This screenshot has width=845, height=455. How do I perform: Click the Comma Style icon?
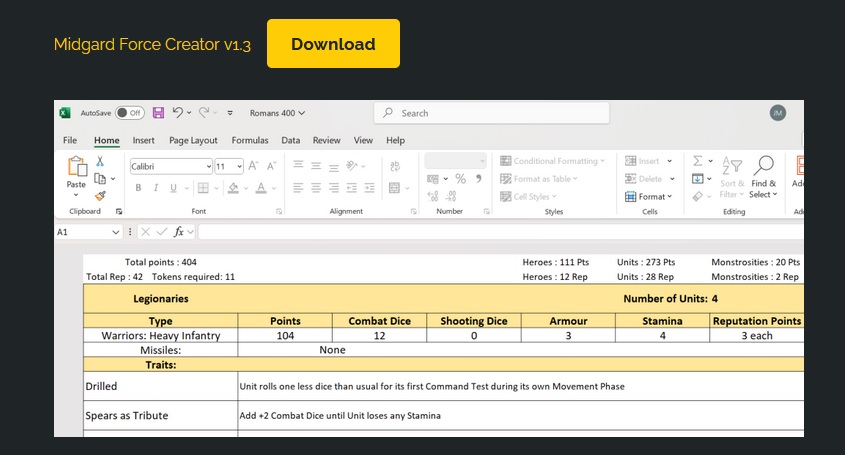click(x=478, y=178)
